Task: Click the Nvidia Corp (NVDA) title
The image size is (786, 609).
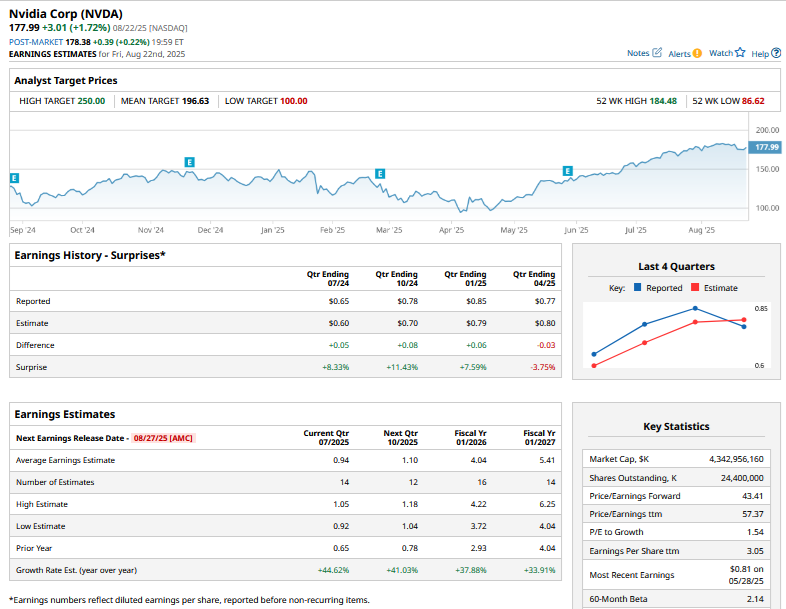Action: pyautogui.click(x=66, y=14)
